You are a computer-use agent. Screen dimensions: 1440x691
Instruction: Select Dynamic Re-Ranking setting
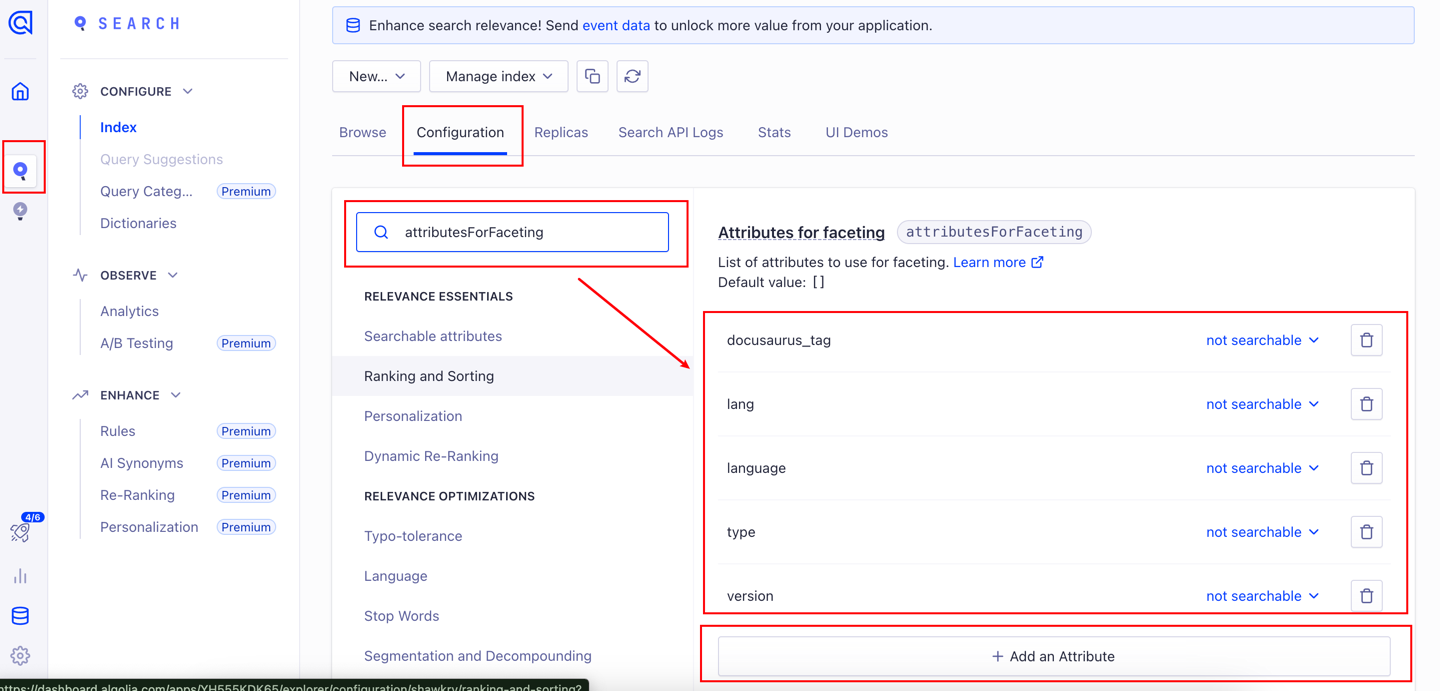[431, 456]
